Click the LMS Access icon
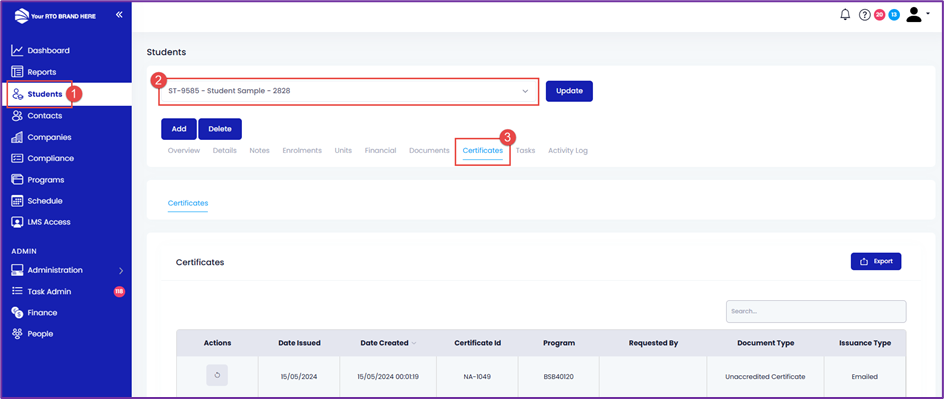Screen dimensions: 944x399 [17, 222]
